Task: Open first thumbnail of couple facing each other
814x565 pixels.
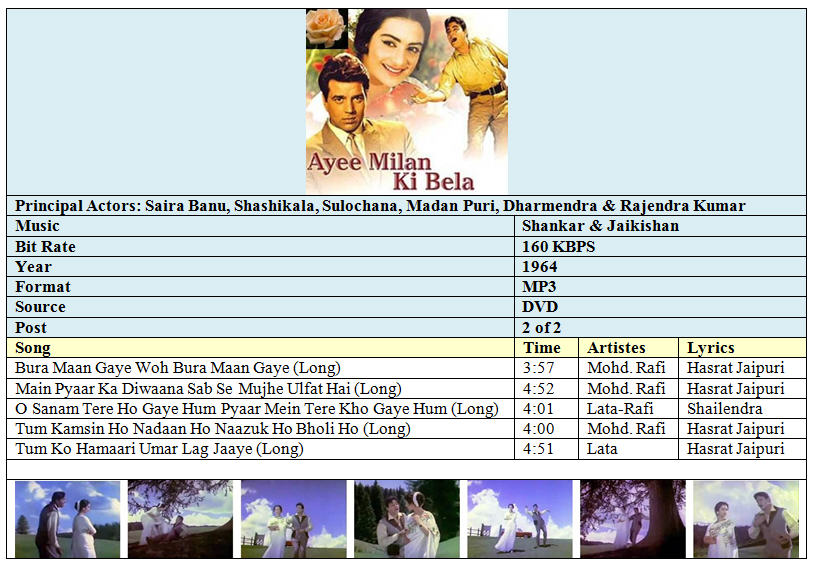Action: coord(67,519)
